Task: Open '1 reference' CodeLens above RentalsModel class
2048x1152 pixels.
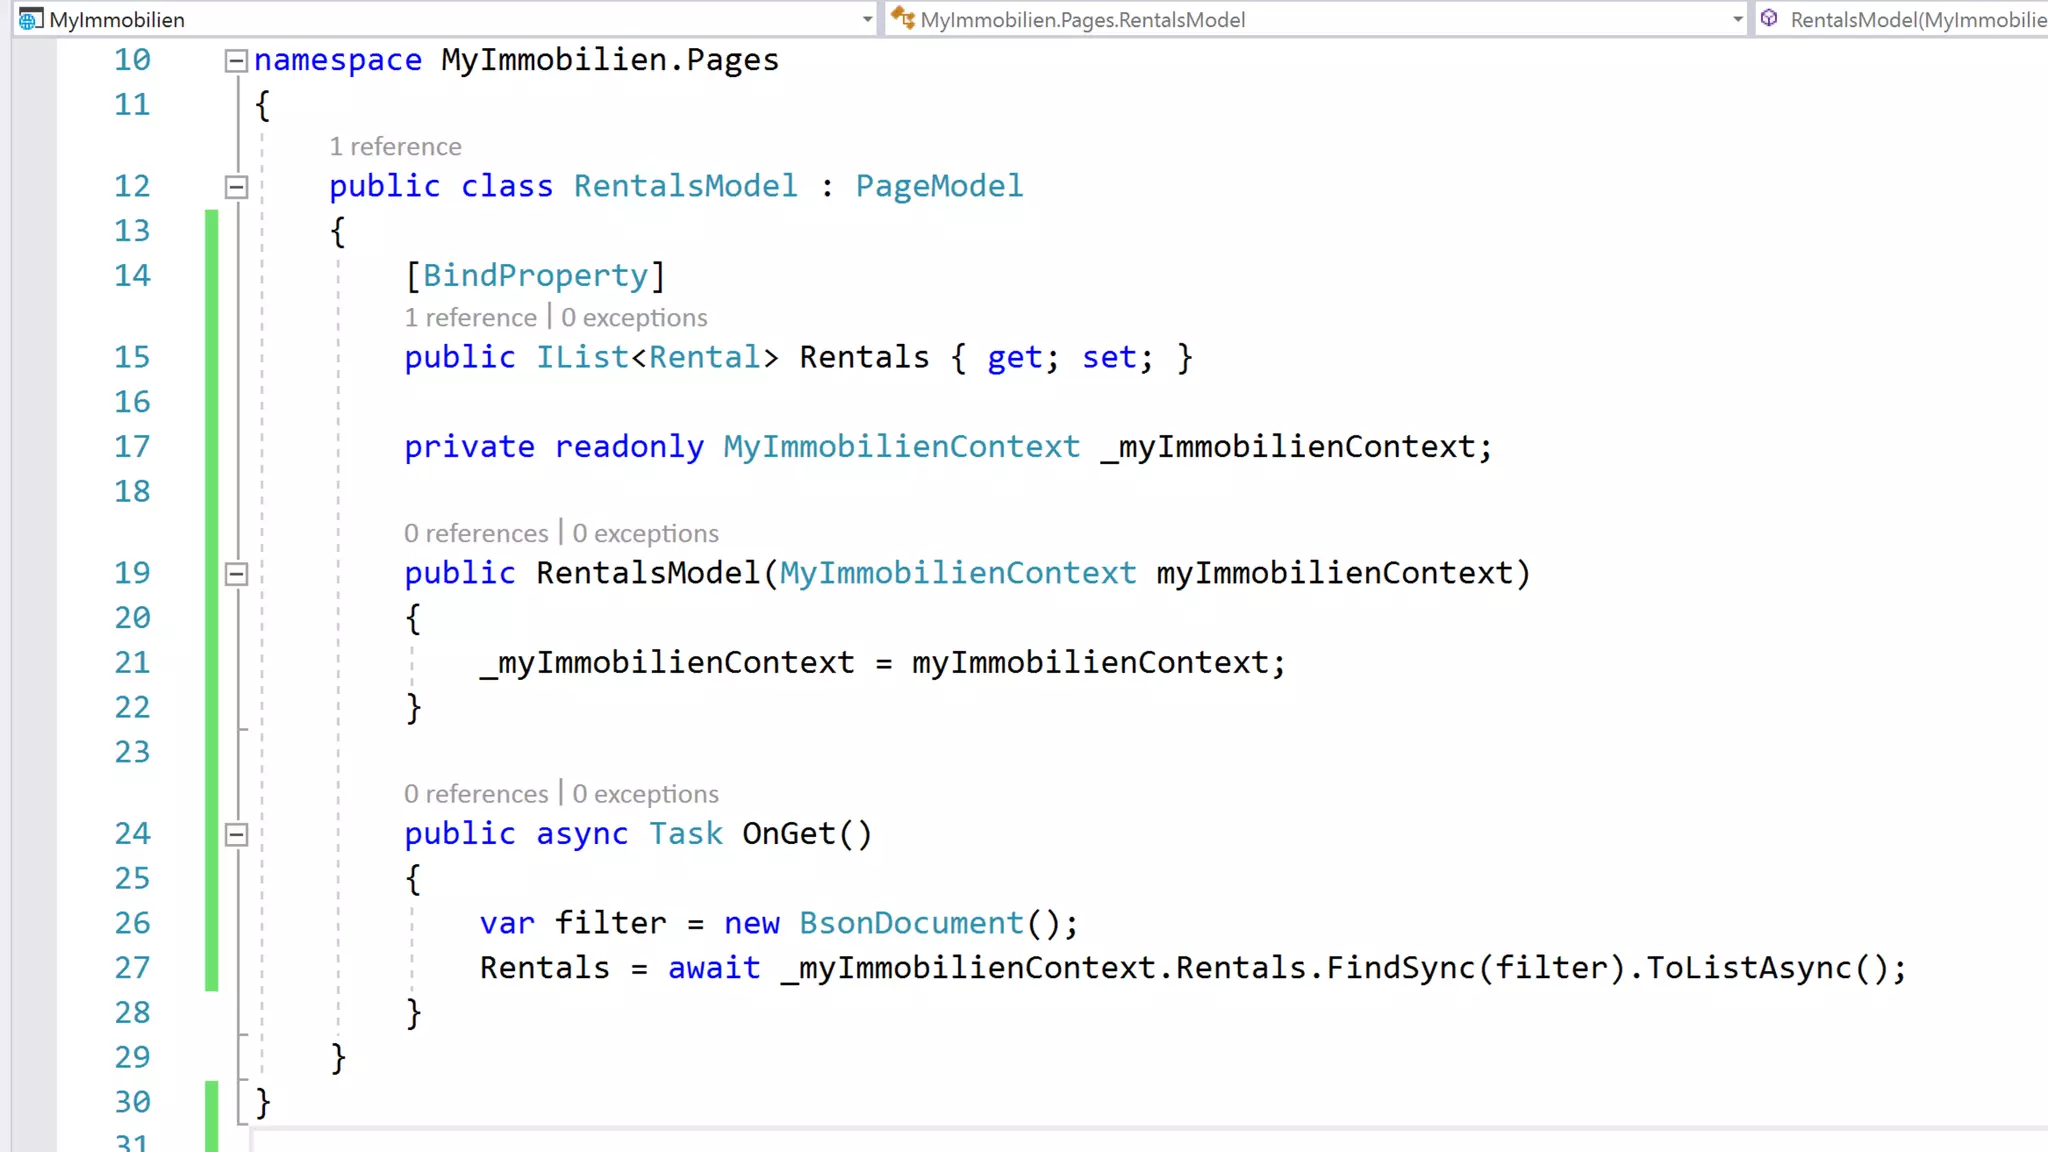Action: (395, 147)
